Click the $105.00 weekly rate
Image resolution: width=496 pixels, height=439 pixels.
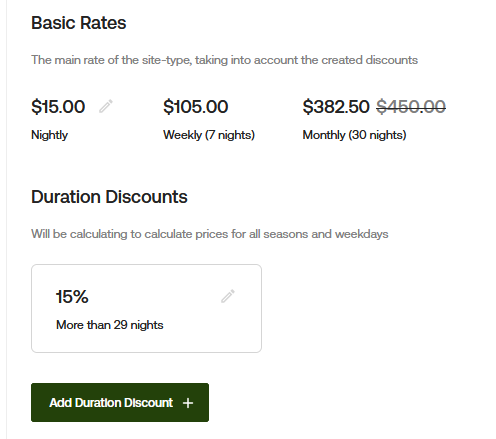(196, 107)
